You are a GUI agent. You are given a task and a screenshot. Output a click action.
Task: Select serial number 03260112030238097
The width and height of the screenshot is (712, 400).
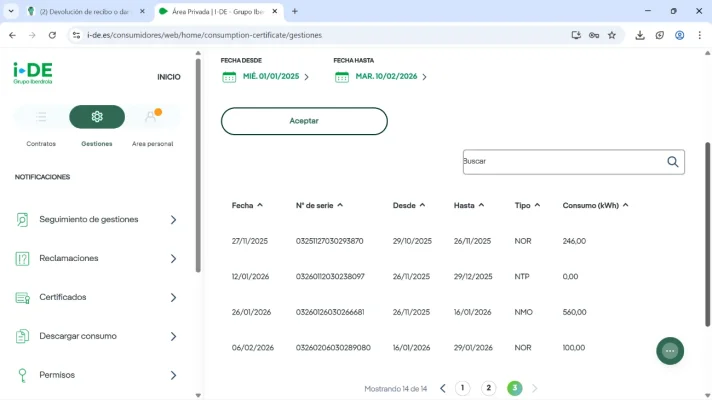[x=330, y=277]
